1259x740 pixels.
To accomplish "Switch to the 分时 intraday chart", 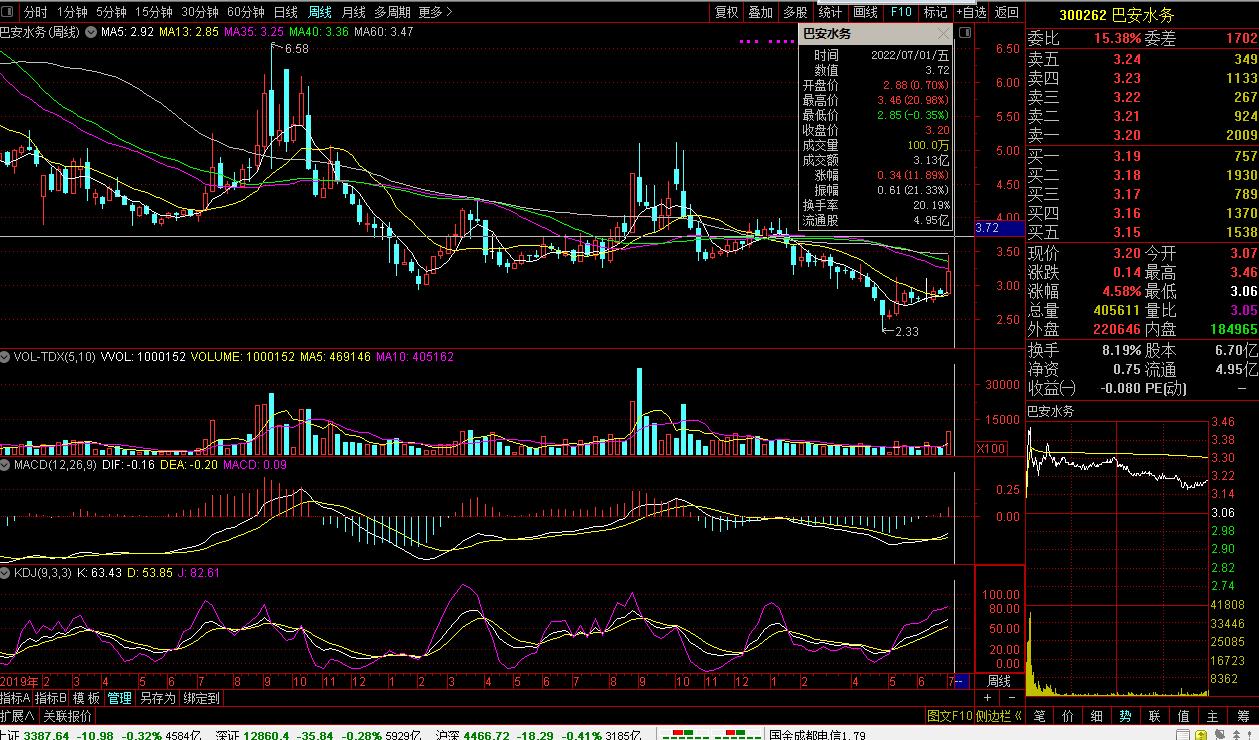I will (x=35, y=12).
